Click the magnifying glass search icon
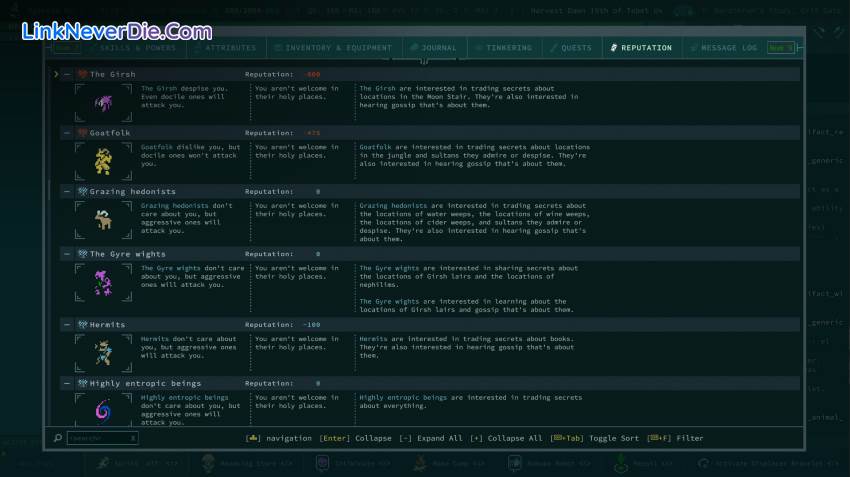This screenshot has width=850, height=477. tap(58, 438)
